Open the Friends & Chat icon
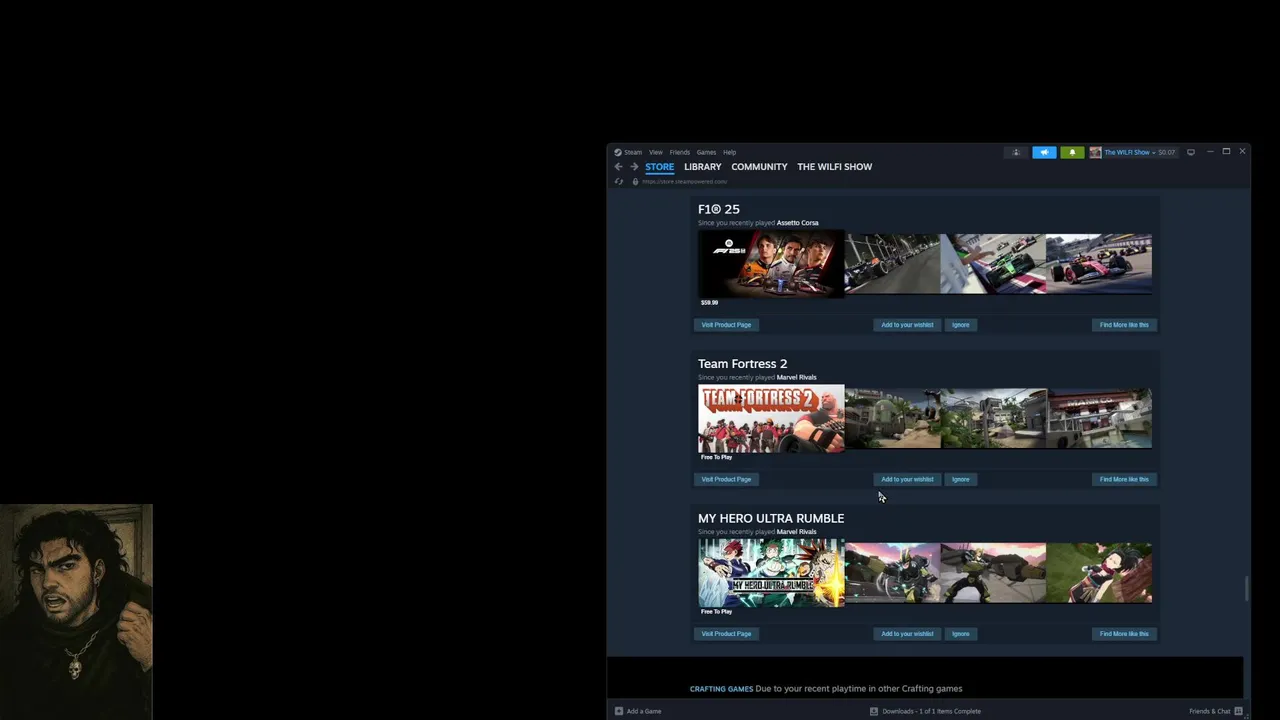The width and height of the screenshot is (1280, 720). [x=1238, y=711]
